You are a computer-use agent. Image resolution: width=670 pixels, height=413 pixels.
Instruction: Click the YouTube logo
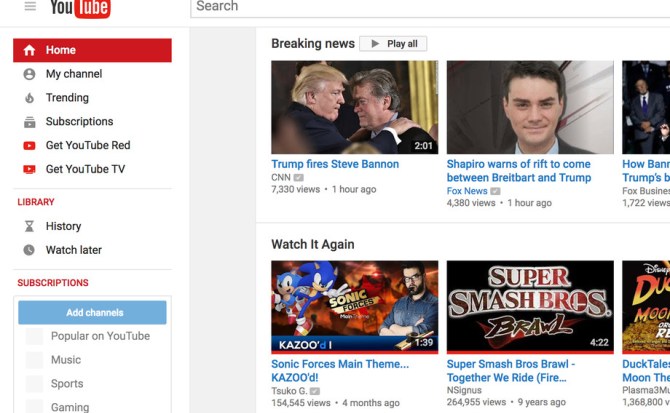pyautogui.click(x=80, y=8)
